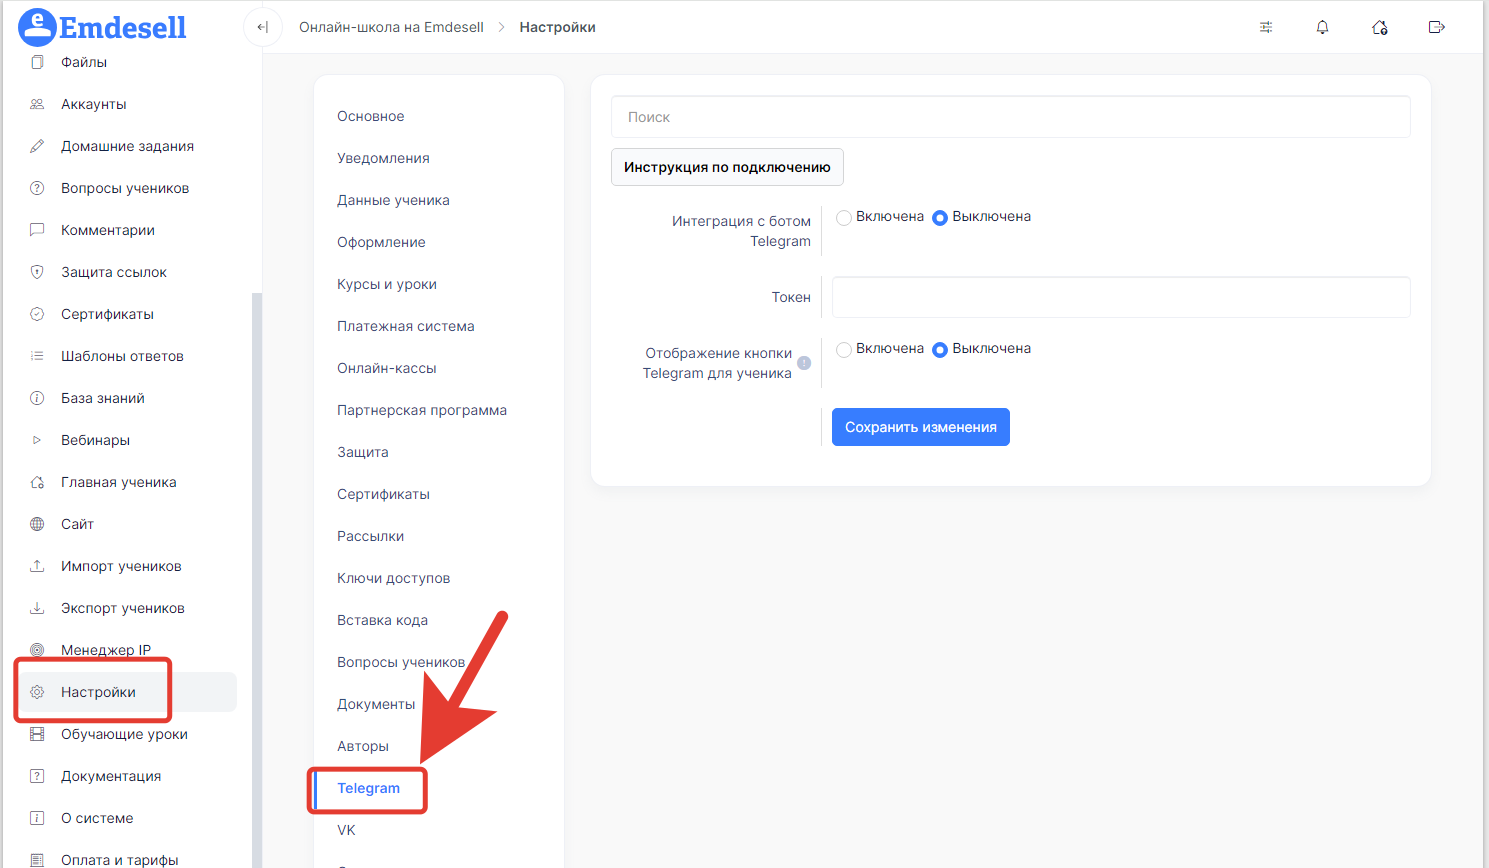Focus the Поиск search field
Screen dimensions: 1489x868
coord(1011,117)
